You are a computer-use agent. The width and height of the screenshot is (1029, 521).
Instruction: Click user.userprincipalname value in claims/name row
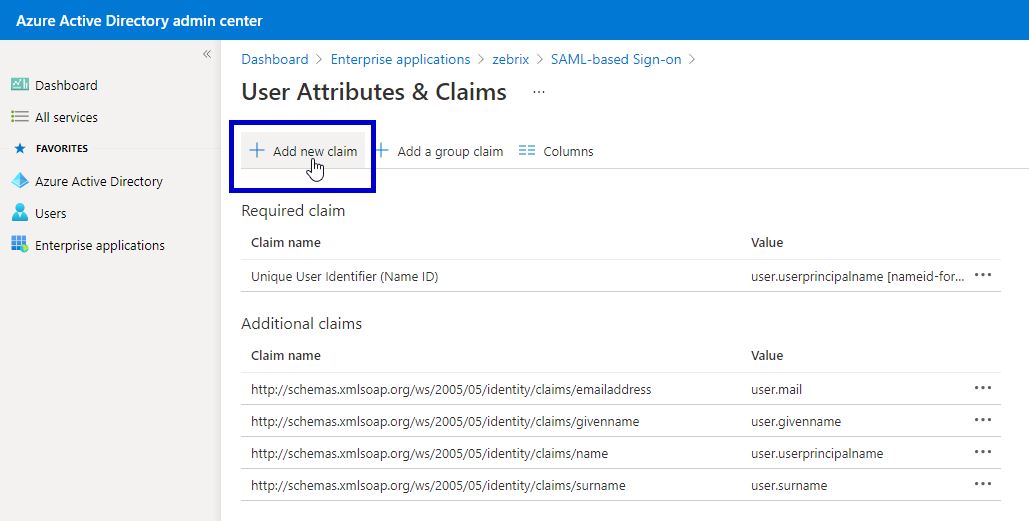pos(817,453)
